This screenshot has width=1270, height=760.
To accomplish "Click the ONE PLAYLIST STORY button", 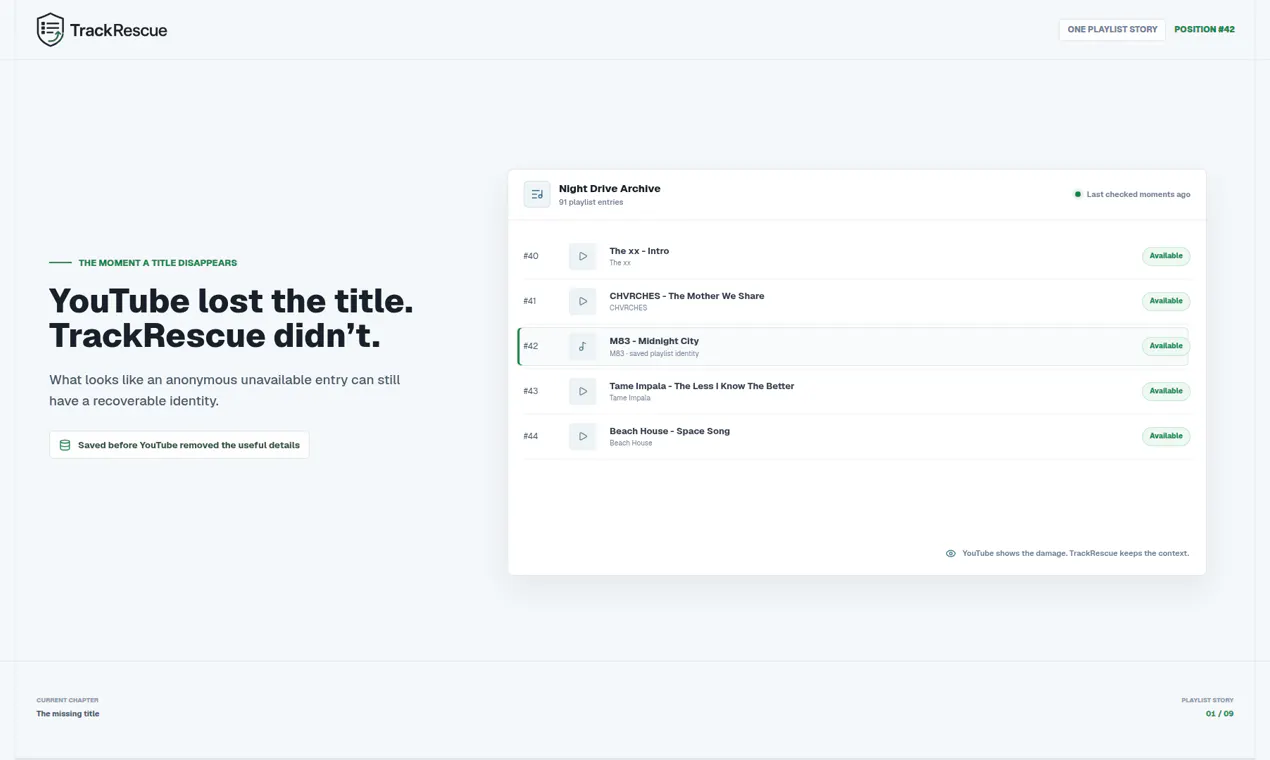I will pyautogui.click(x=1112, y=30).
